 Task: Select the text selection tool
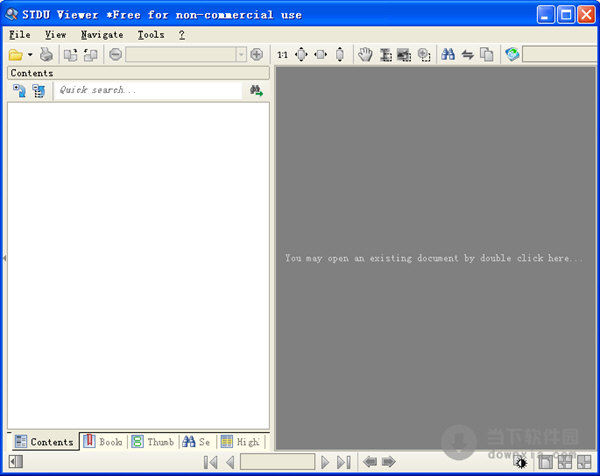click(385, 55)
